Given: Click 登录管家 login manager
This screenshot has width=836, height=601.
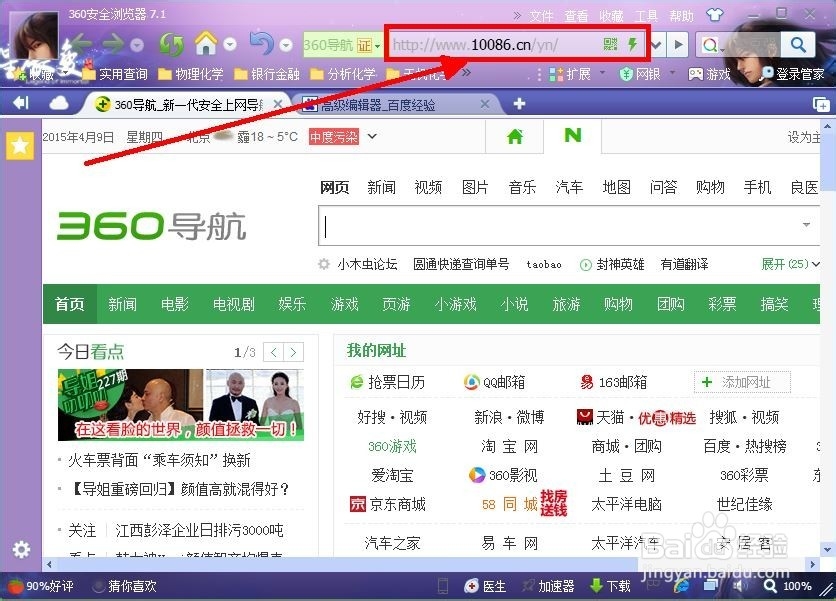Looking at the screenshot, I should click(x=794, y=74).
